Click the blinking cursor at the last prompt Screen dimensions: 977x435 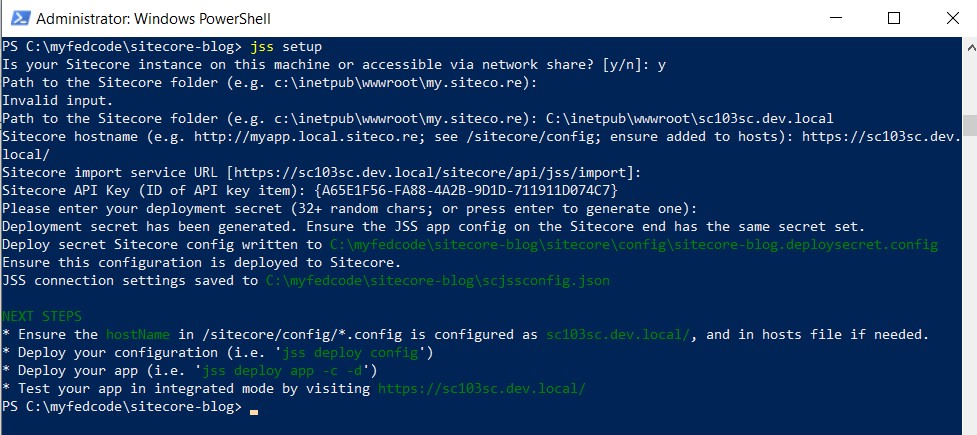[254, 409]
